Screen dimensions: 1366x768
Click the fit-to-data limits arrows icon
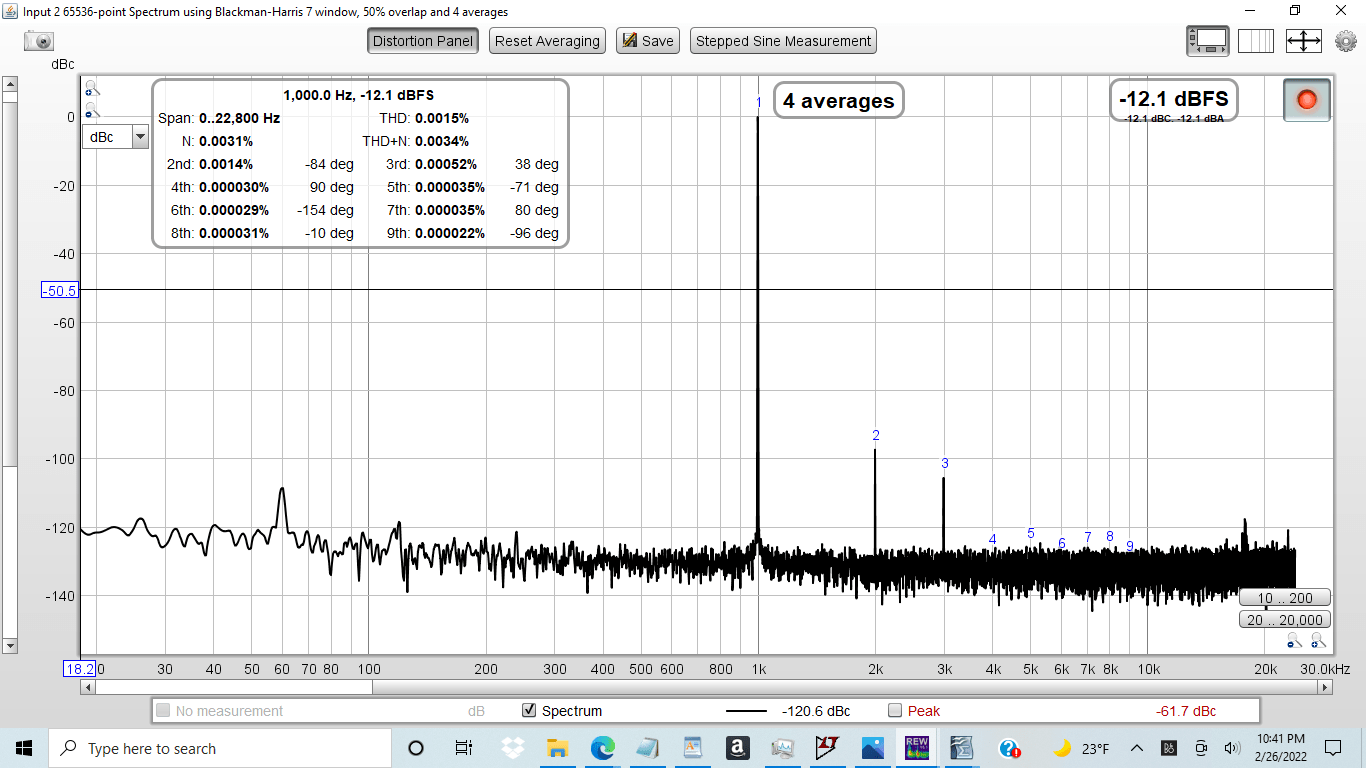pyautogui.click(x=1304, y=41)
